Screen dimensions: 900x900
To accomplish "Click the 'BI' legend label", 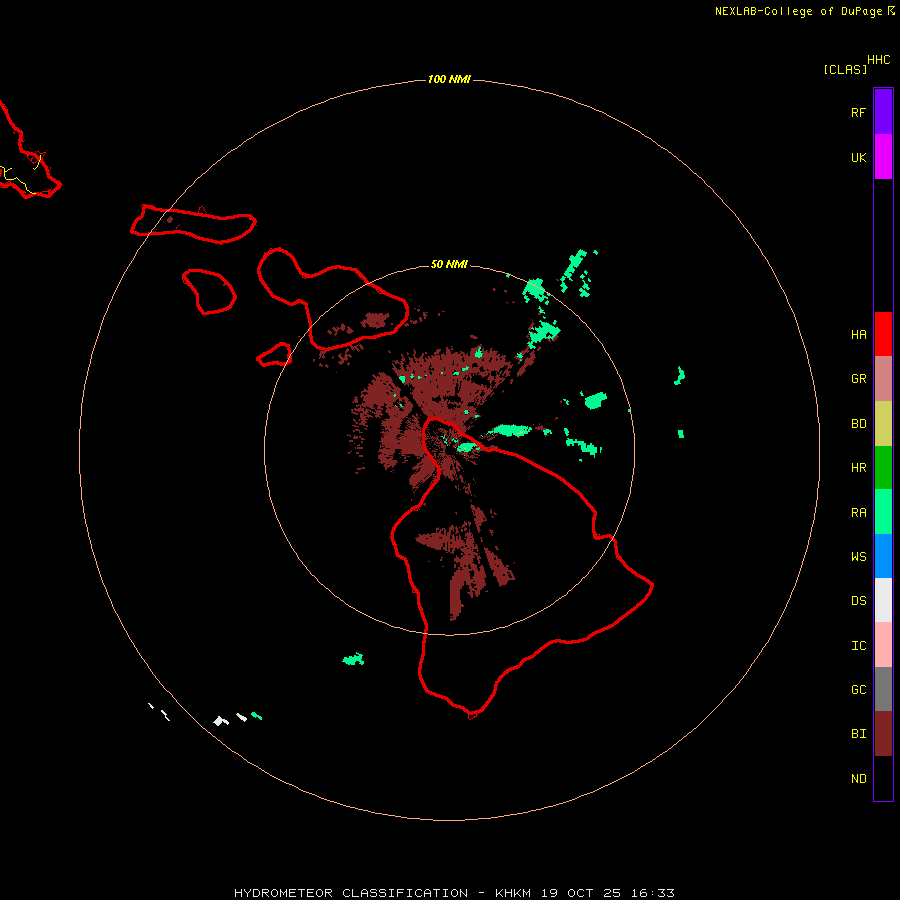I will tap(858, 734).
